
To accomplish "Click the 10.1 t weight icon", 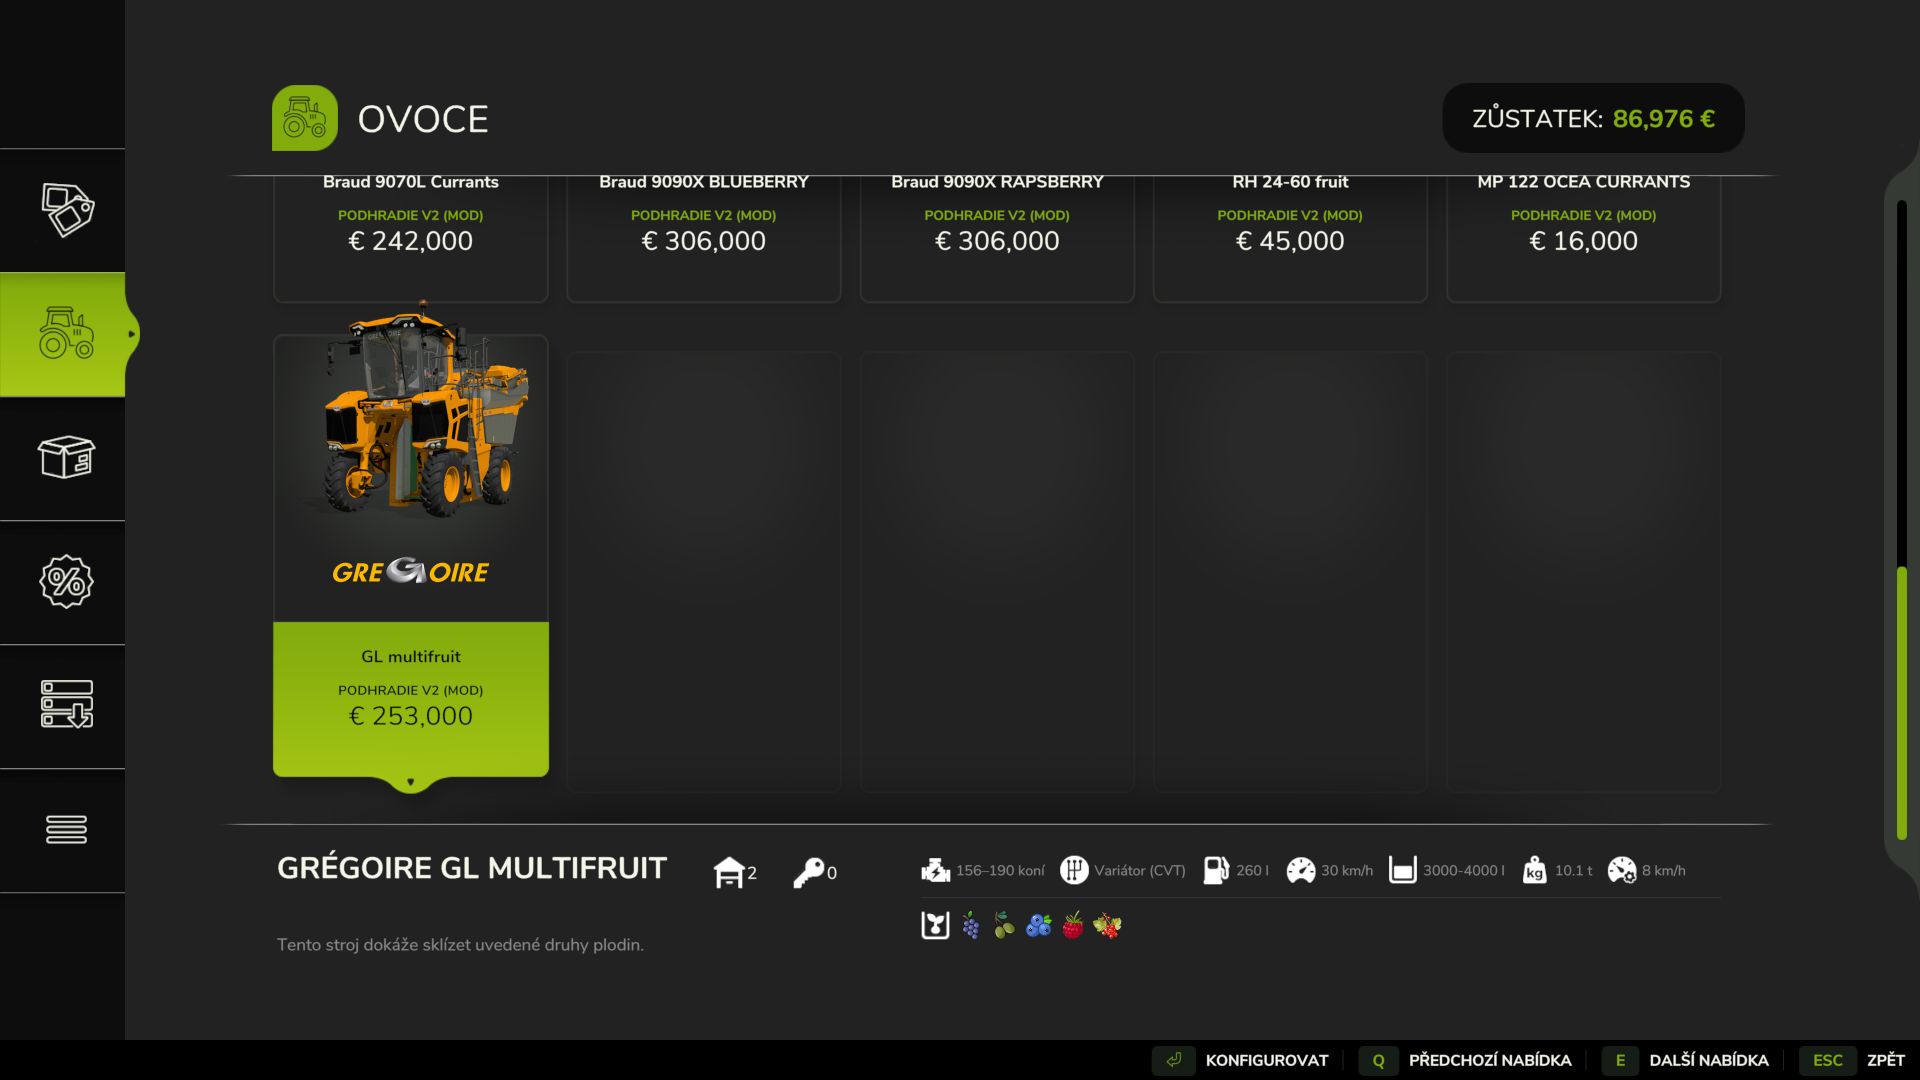I will pos(1534,870).
